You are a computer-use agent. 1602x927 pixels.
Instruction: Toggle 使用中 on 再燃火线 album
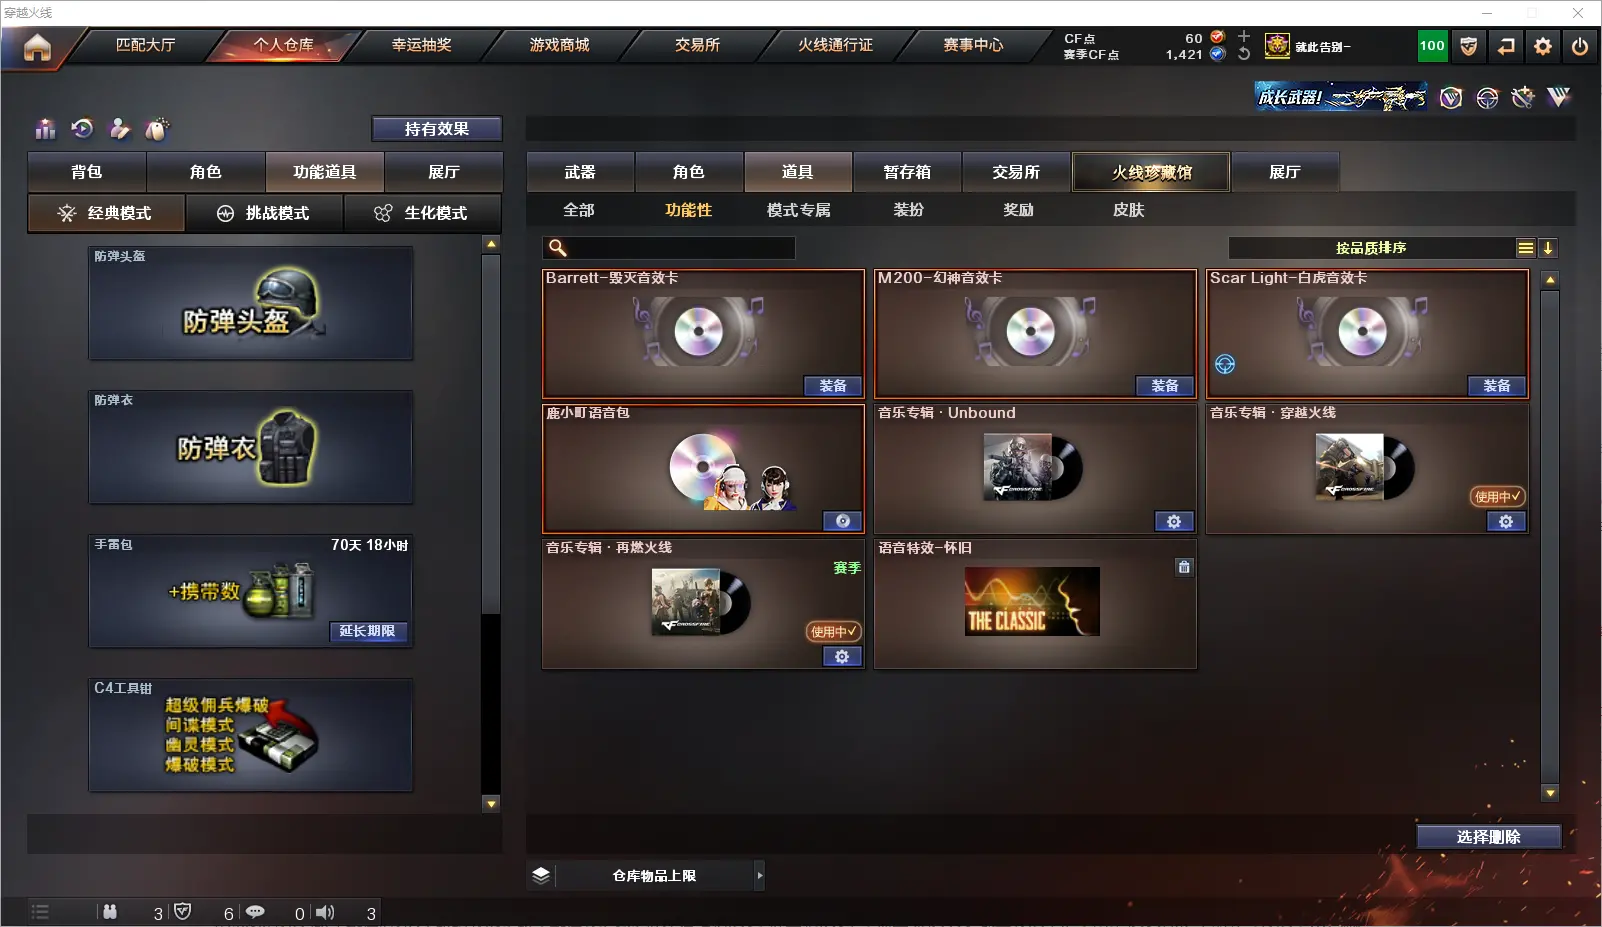(x=833, y=631)
